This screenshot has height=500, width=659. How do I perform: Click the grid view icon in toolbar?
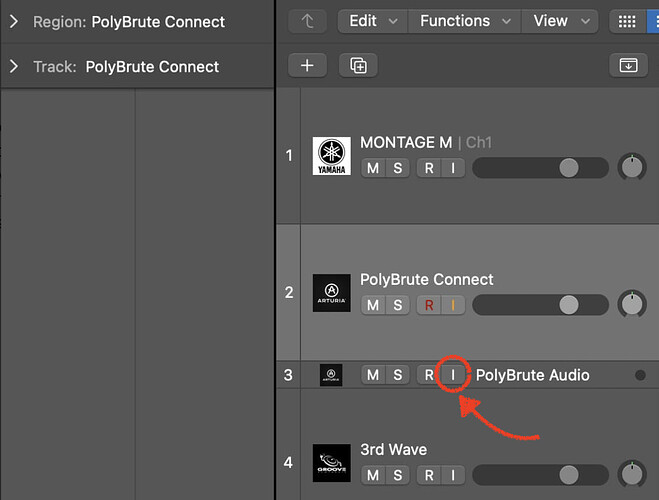coord(627,21)
